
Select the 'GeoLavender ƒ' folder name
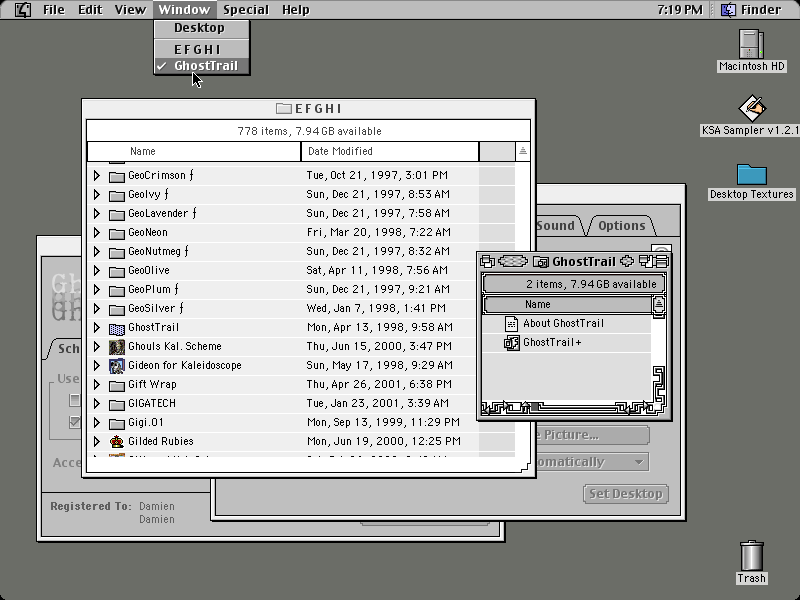tap(163, 213)
